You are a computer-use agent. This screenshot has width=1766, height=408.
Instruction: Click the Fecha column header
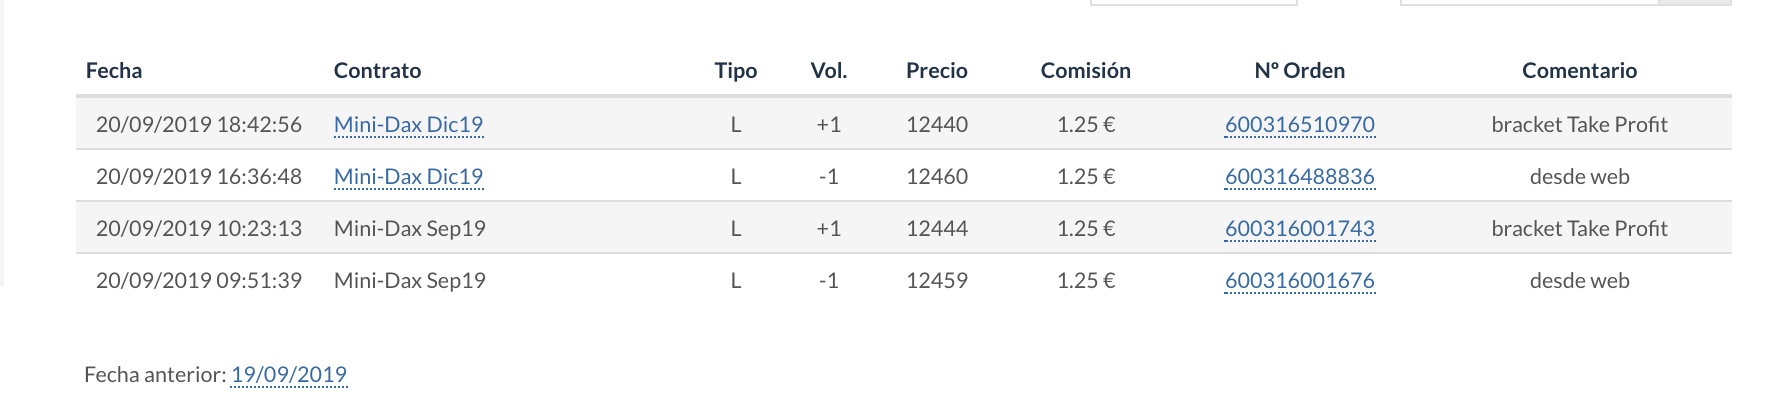tap(114, 71)
